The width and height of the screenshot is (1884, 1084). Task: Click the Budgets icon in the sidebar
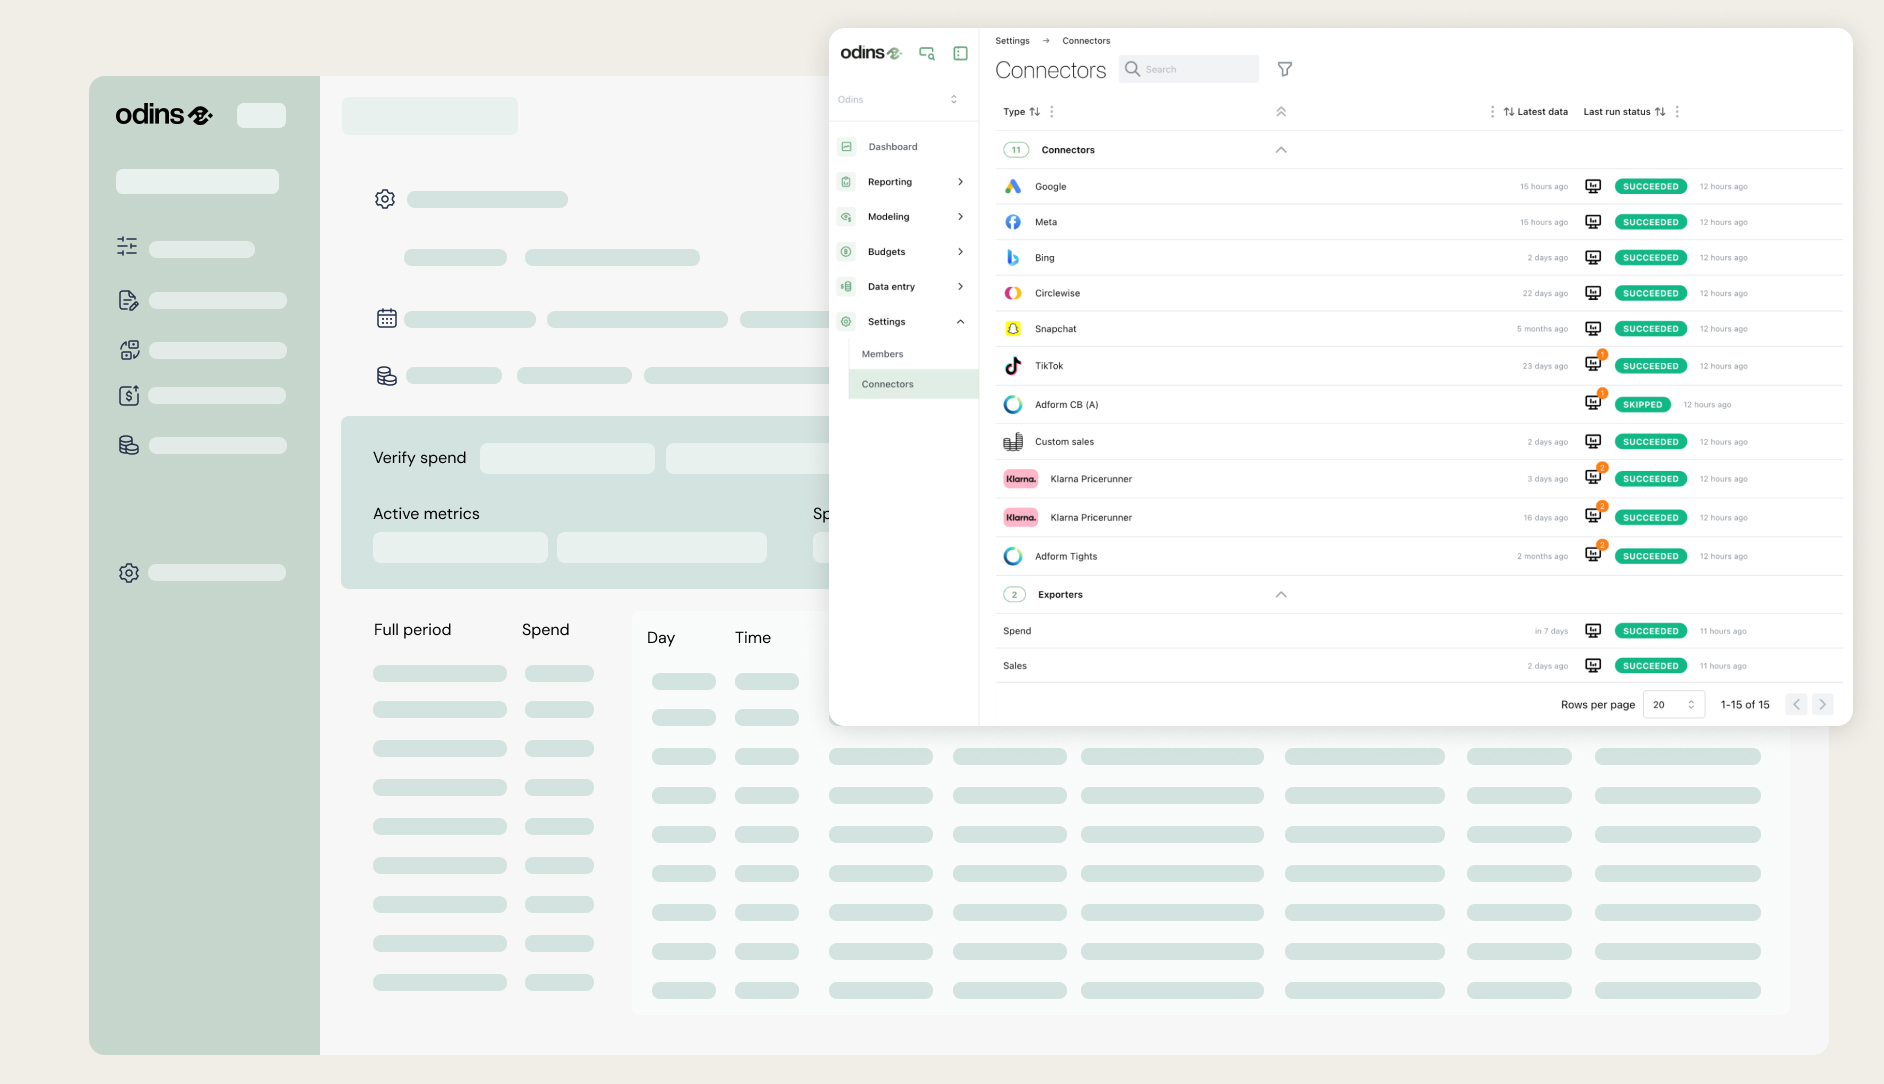pos(846,251)
